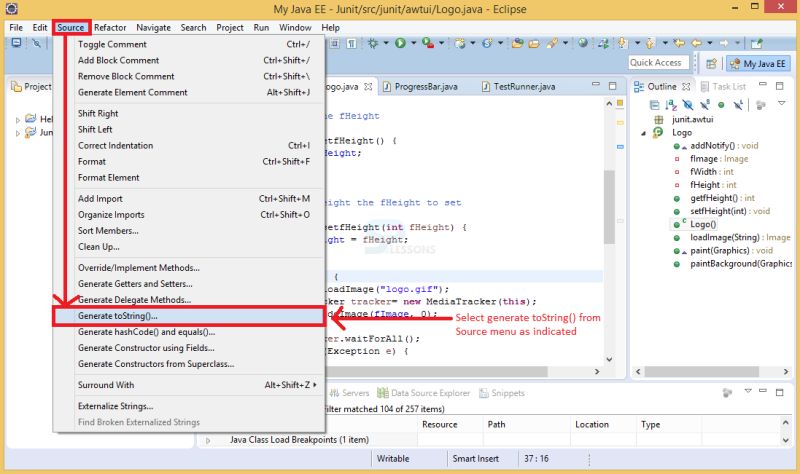Click the My Java EE perspective button
The height and width of the screenshot is (474, 800).
(758, 64)
